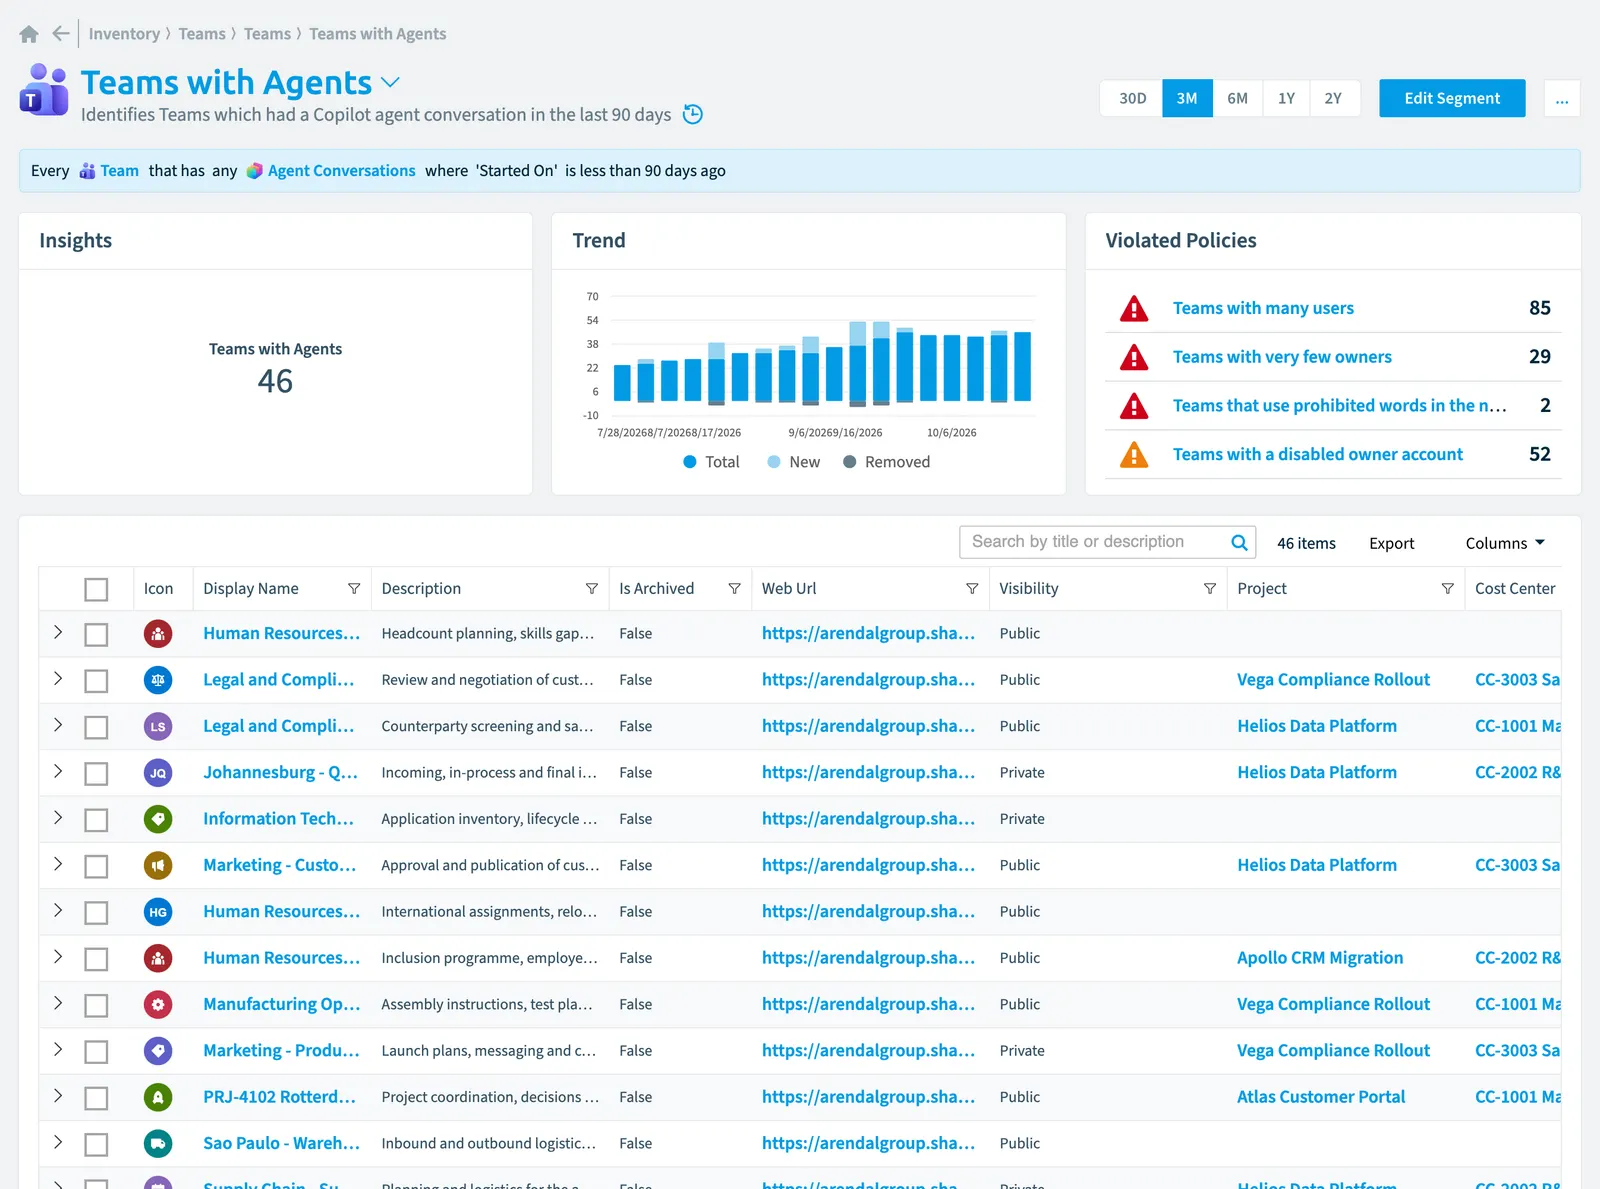Click red warning icon for Teams with many users
The height and width of the screenshot is (1189, 1600).
click(x=1134, y=308)
